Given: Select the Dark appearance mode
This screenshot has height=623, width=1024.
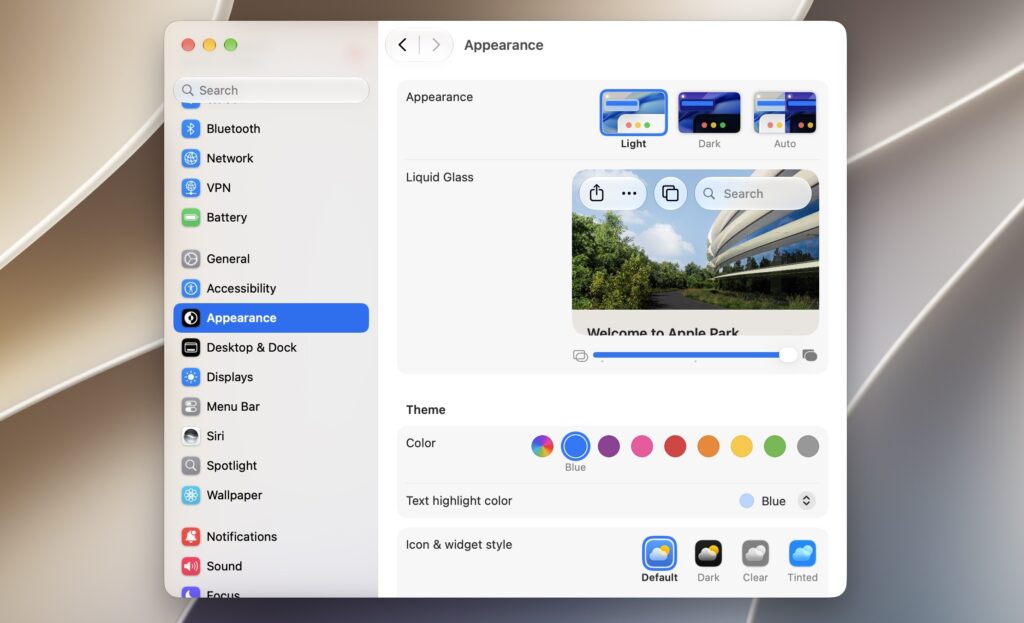Looking at the screenshot, I should coord(709,120).
